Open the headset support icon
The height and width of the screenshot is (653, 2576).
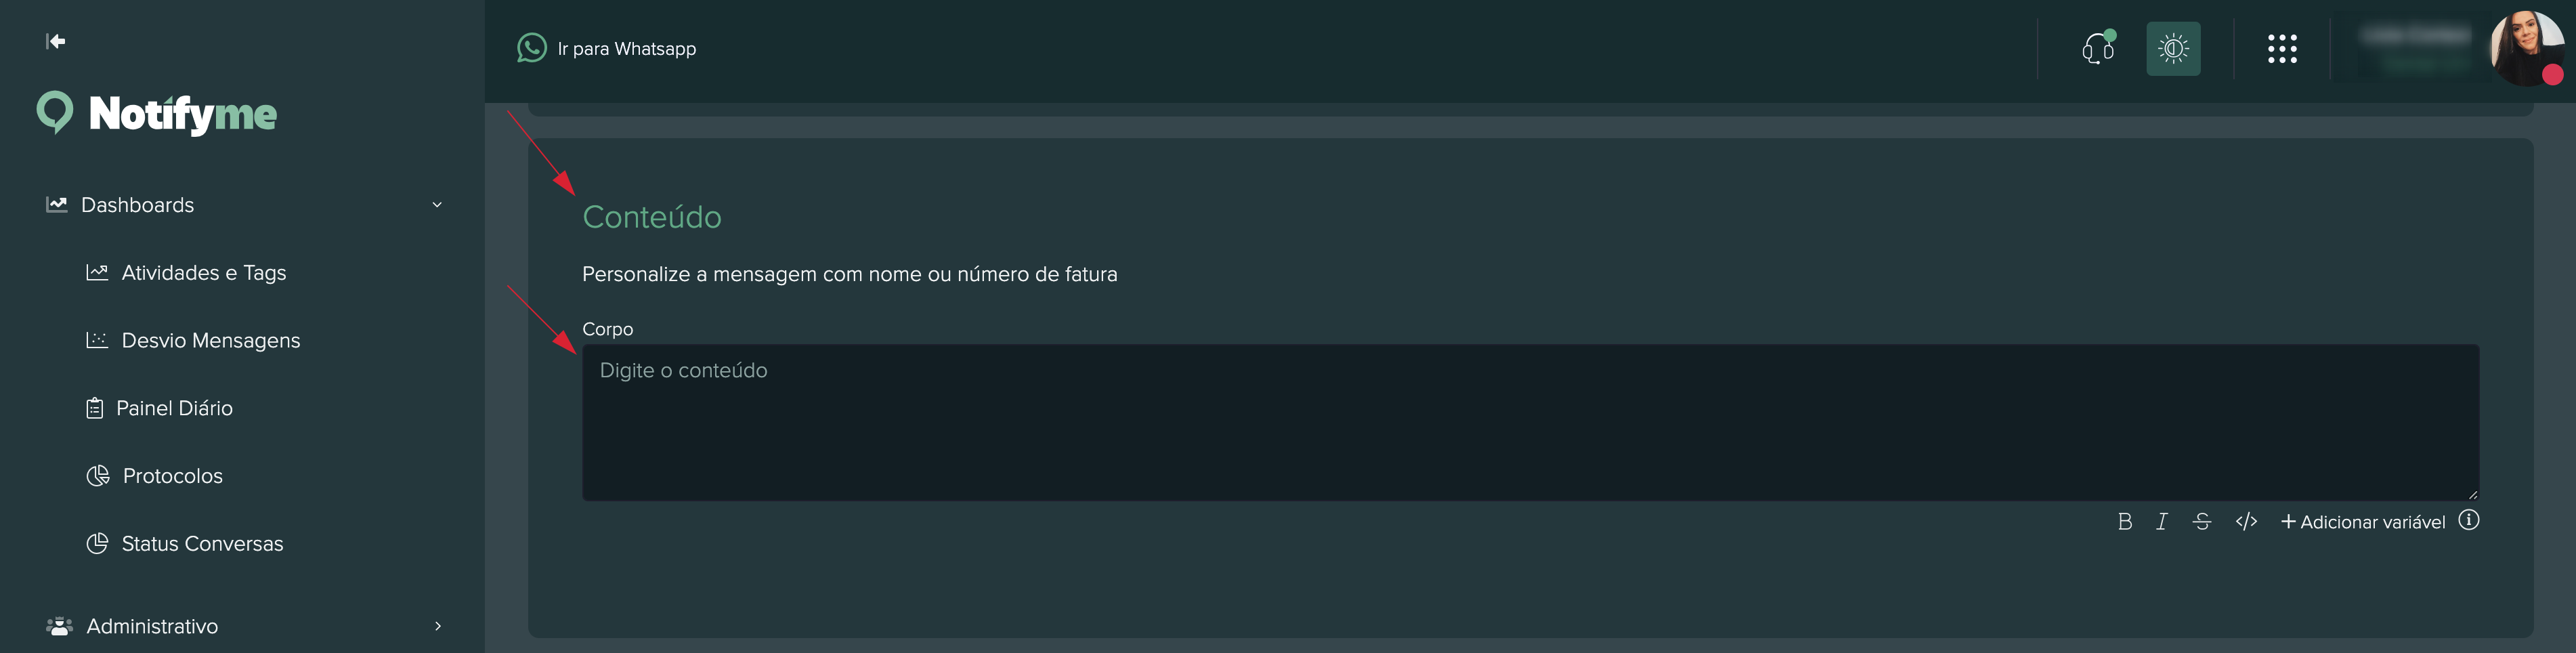(2097, 48)
